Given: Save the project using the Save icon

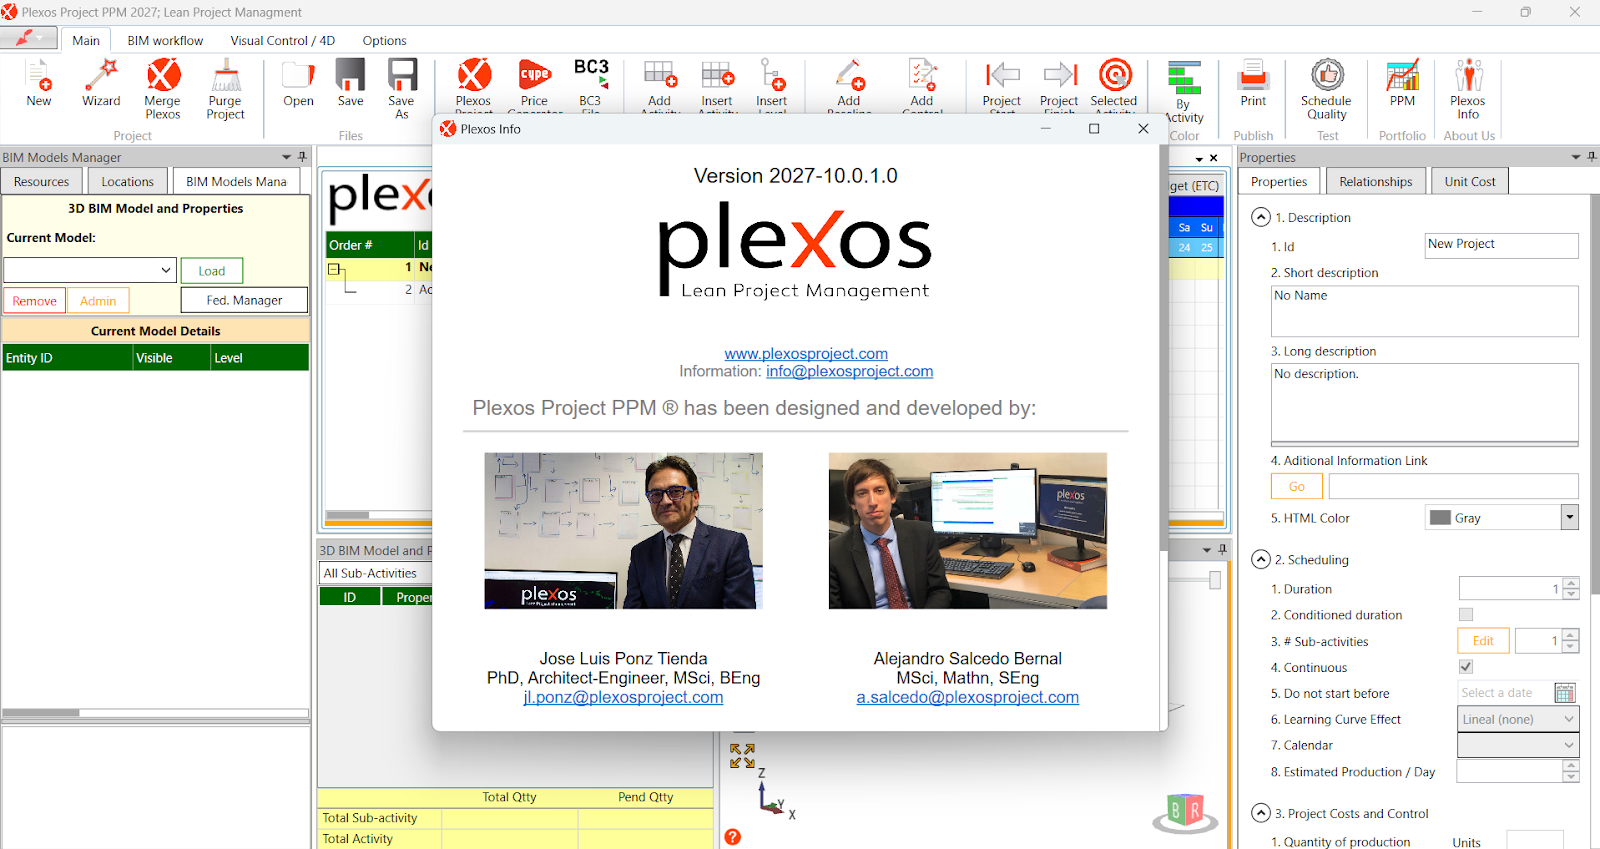Looking at the screenshot, I should click(x=350, y=75).
